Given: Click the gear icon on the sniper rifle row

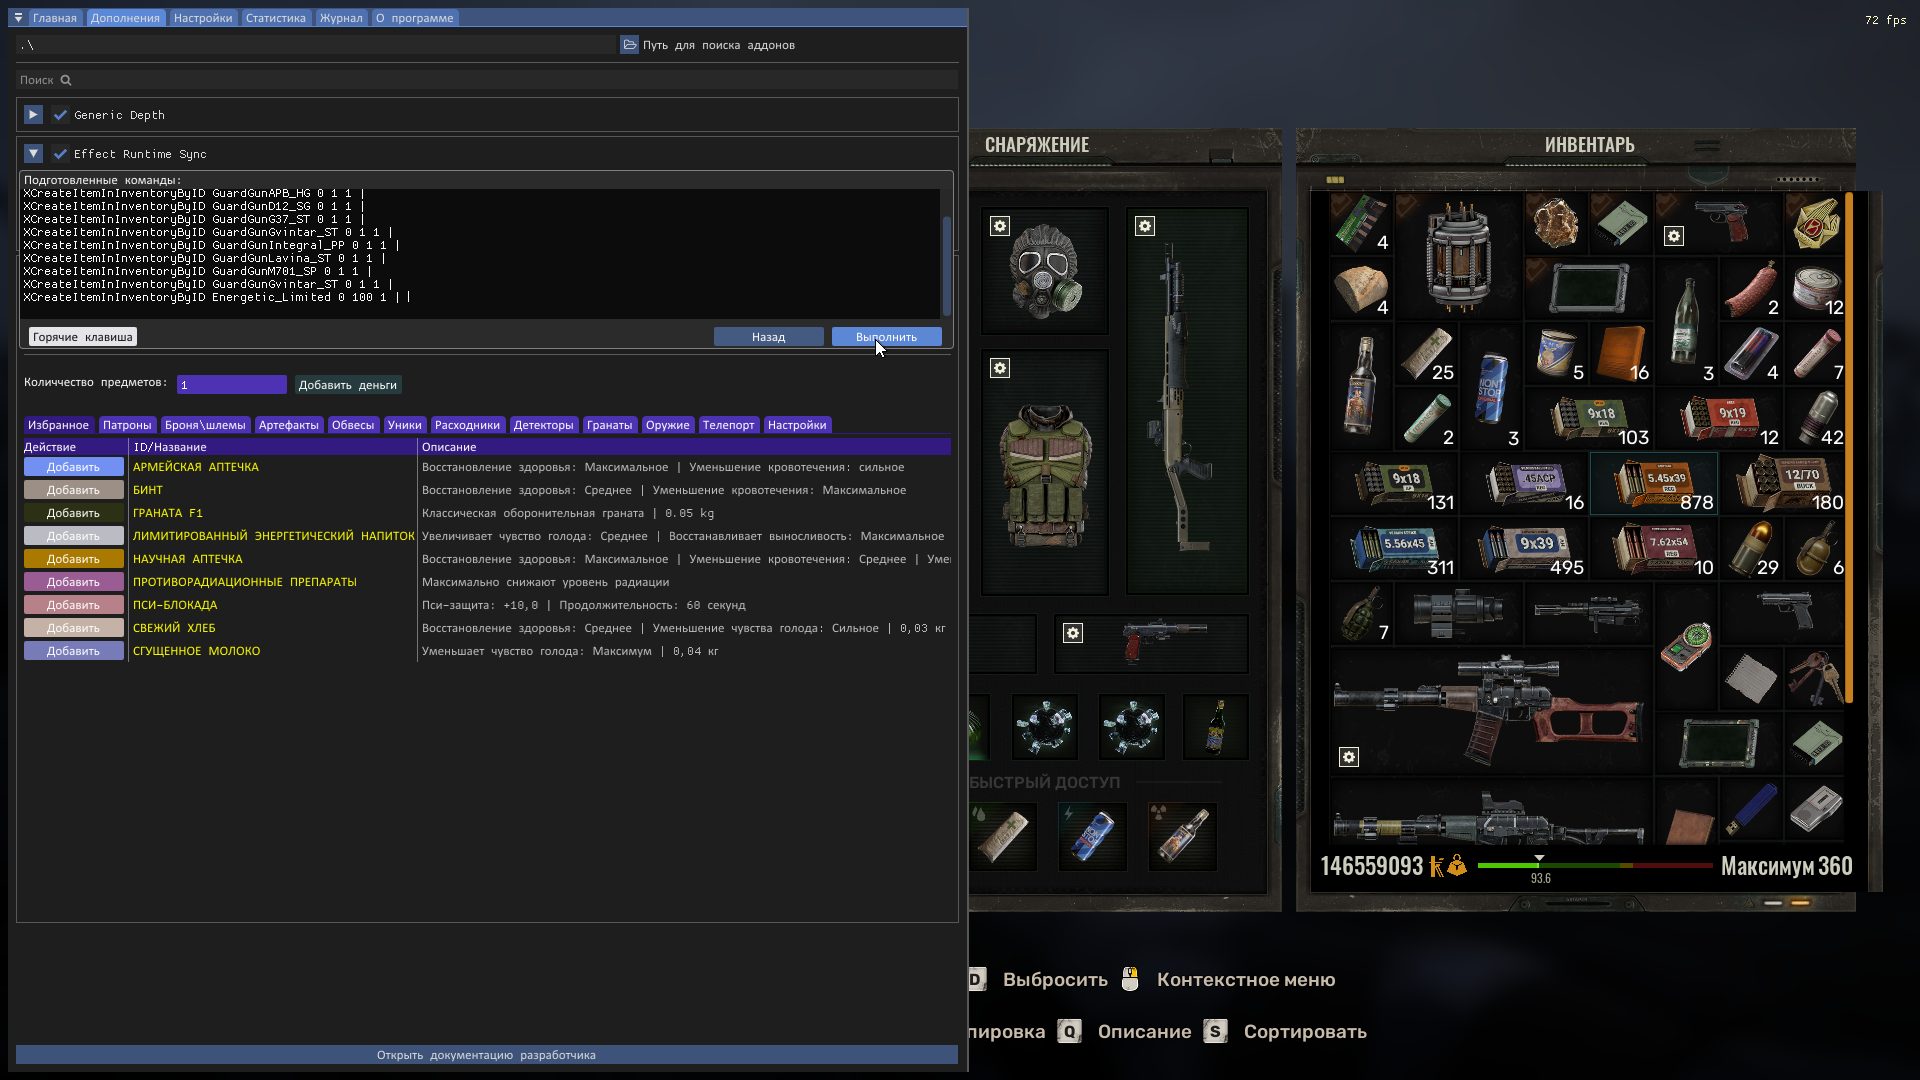Looking at the screenshot, I should [1349, 757].
